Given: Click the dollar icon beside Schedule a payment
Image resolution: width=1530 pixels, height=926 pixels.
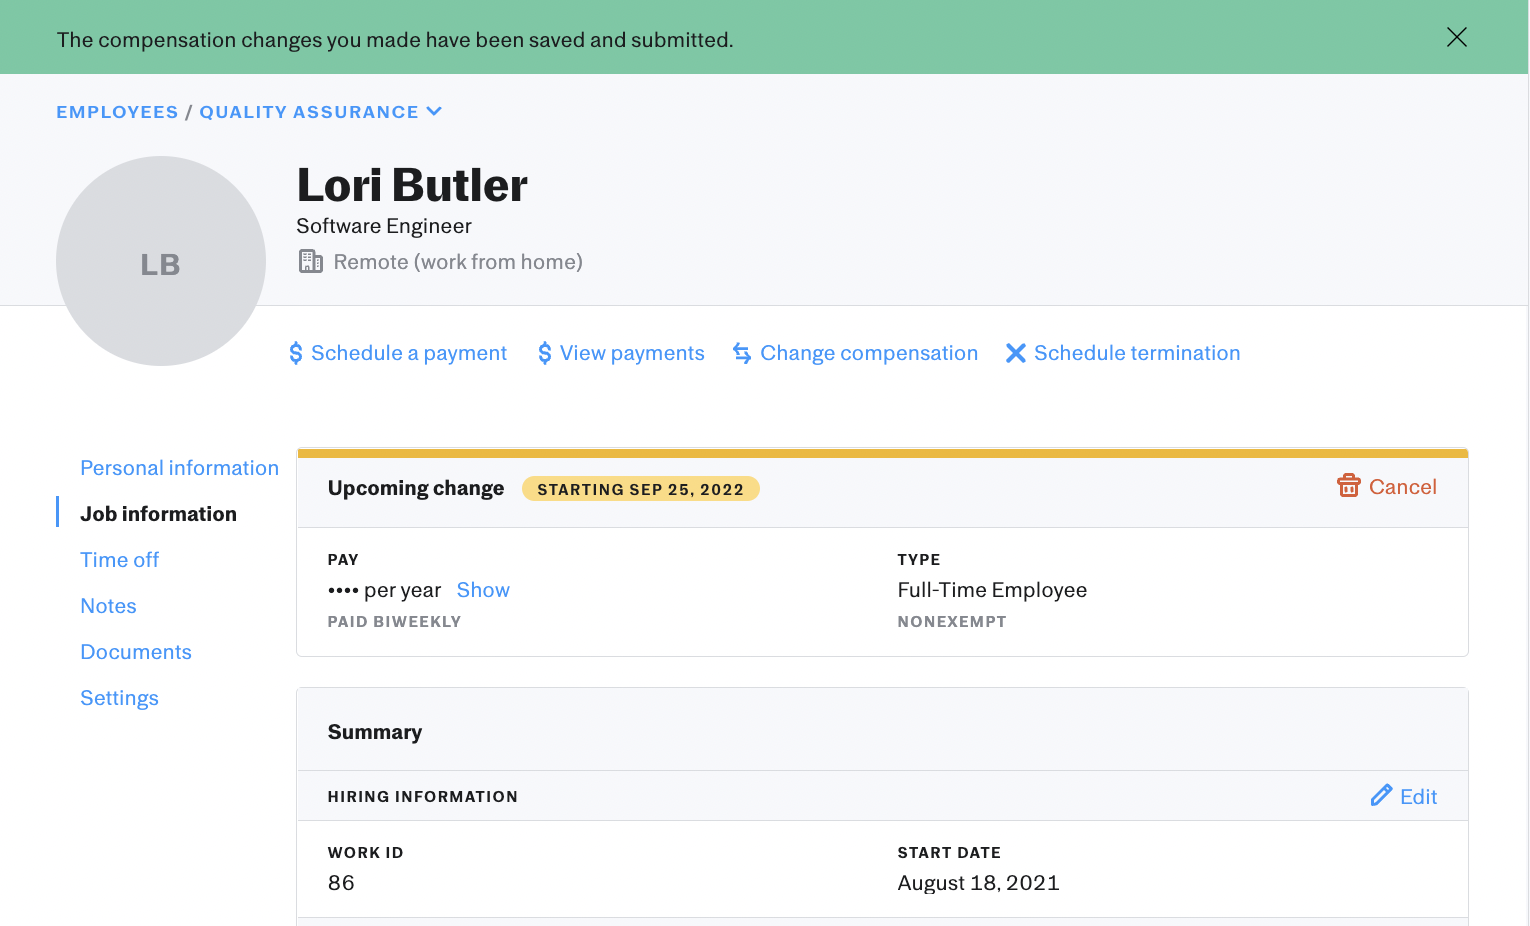Looking at the screenshot, I should (x=296, y=353).
